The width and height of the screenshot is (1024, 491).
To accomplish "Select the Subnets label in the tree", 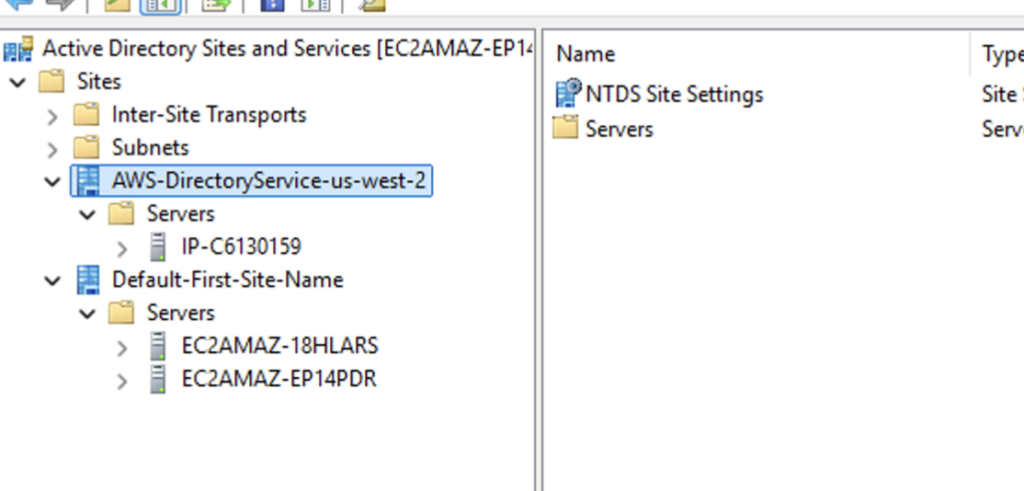I will (150, 148).
